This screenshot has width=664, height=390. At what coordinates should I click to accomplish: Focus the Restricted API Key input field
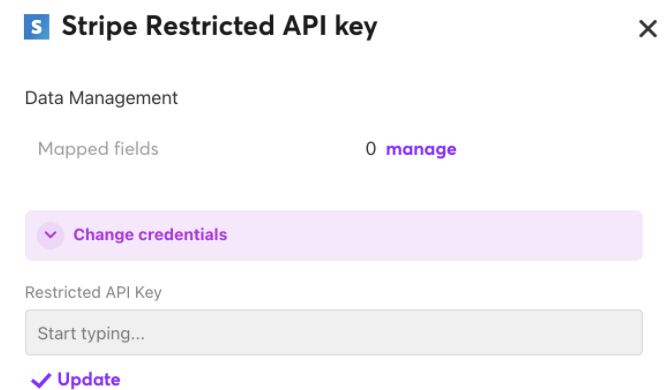pos(334,332)
